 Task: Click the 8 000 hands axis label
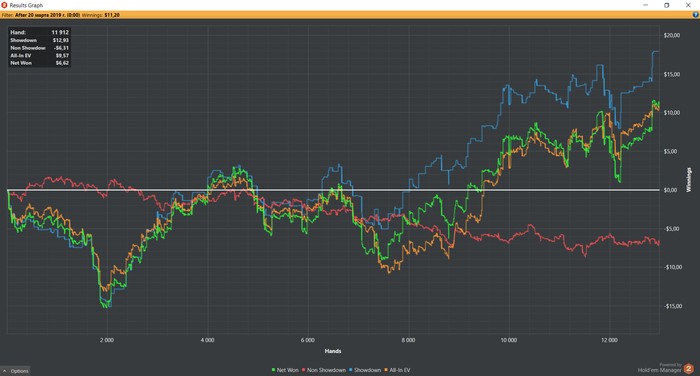click(408, 340)
